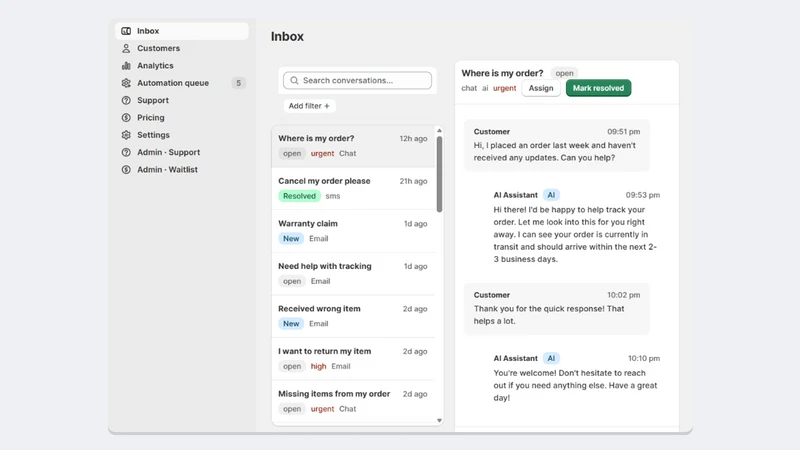
Task: Click the urgent label in conversation header
Action: click(505, 88)
